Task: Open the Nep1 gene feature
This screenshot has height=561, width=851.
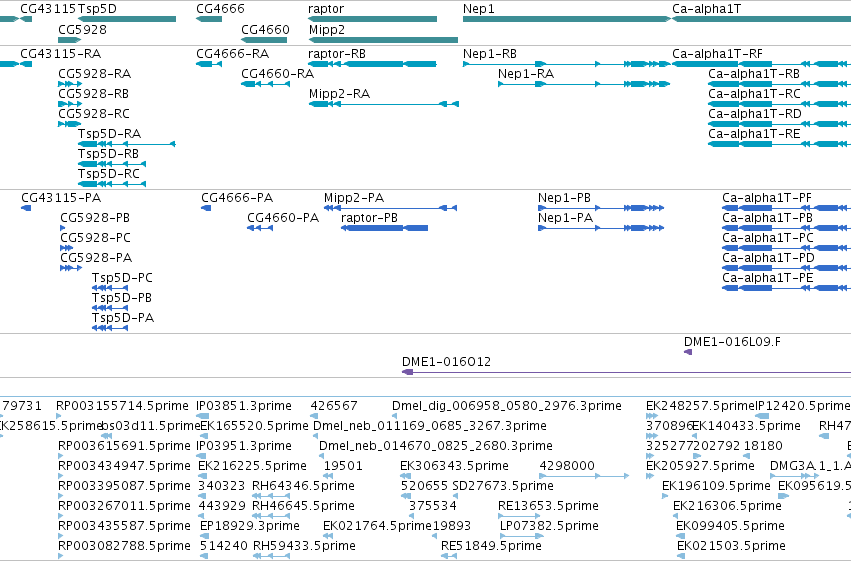Action: 567,19
